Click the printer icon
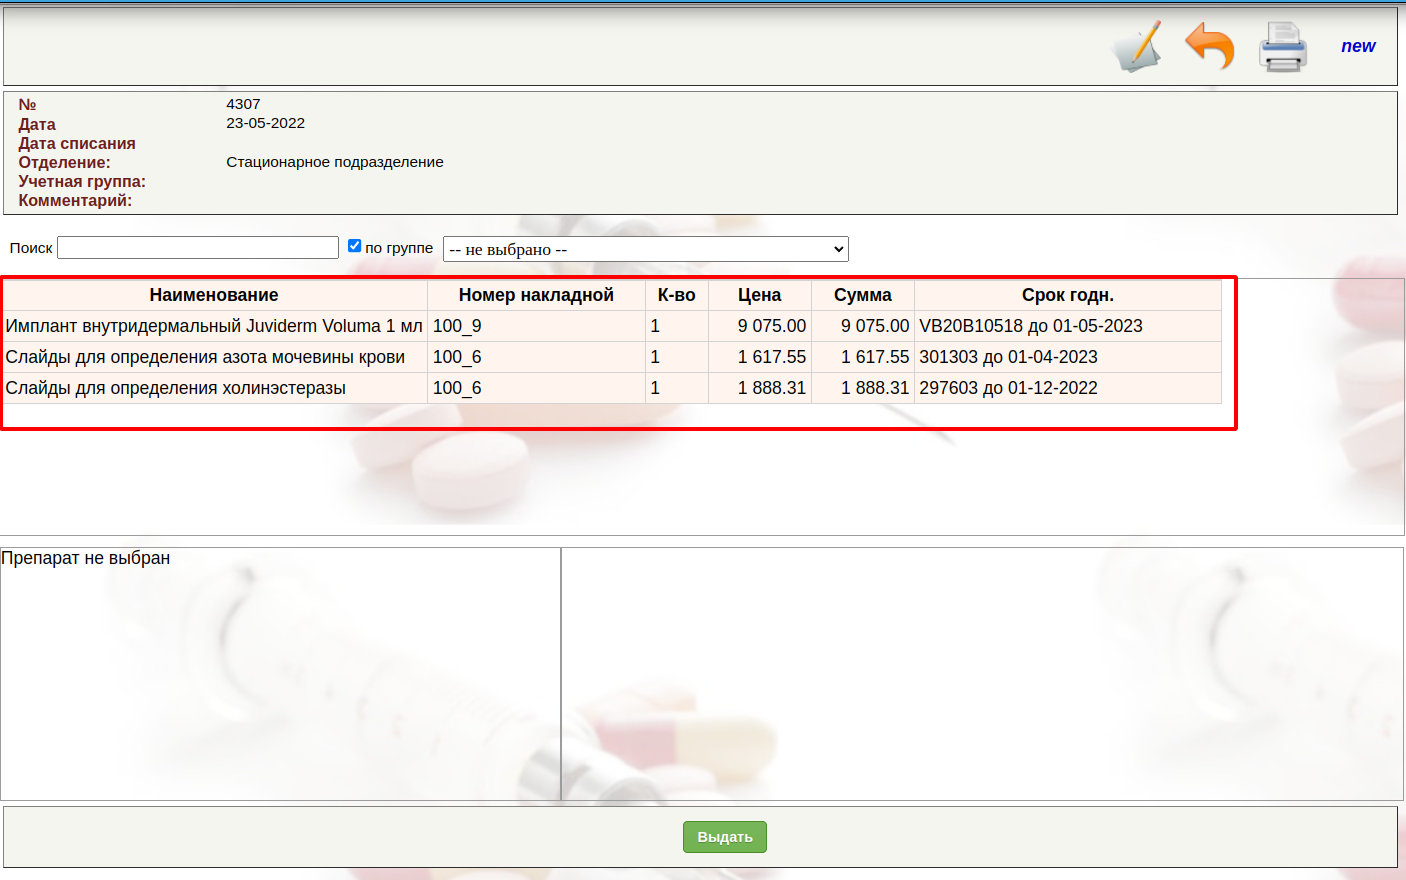The image size is (1406, 880). point(1282,47)
